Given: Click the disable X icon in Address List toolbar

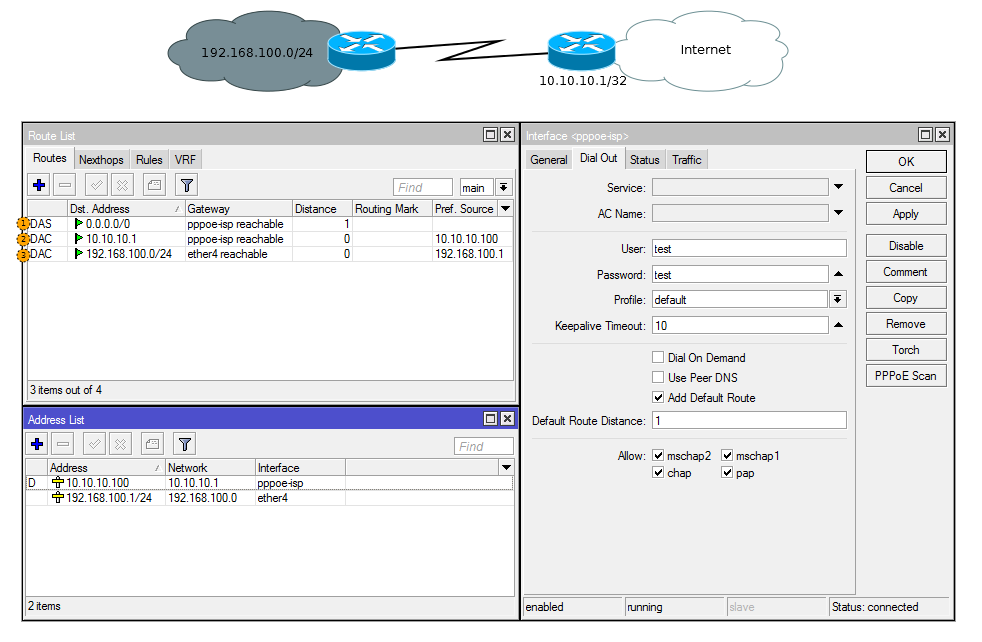Looking at the screenshot, I should pos(120,444).
